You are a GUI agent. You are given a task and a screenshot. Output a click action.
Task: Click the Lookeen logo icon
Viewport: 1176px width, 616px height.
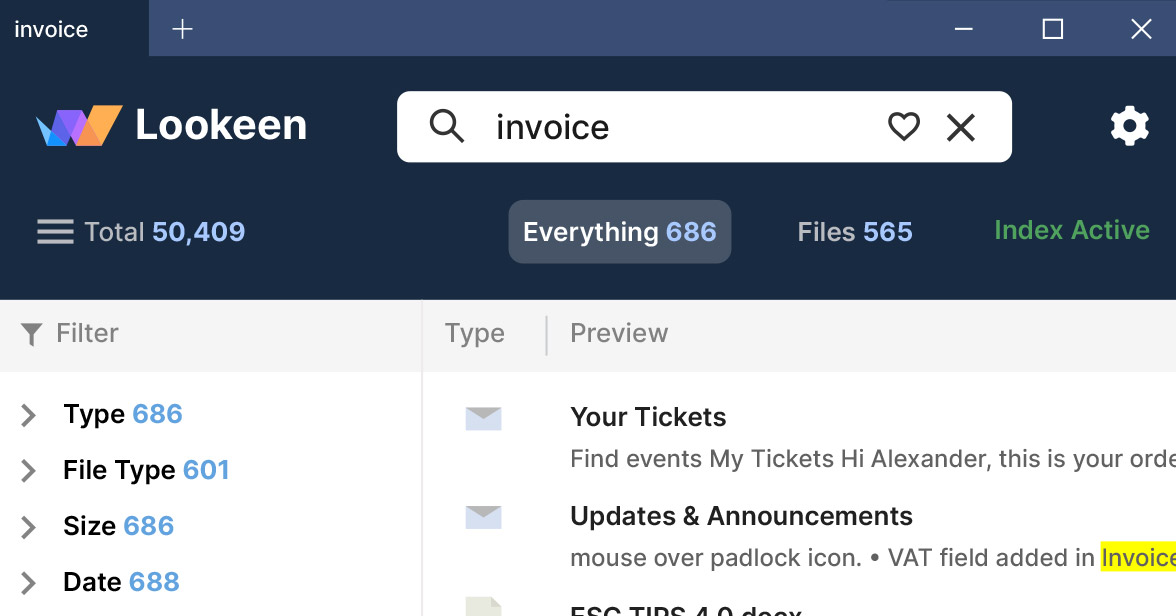(x=79, y=126)
